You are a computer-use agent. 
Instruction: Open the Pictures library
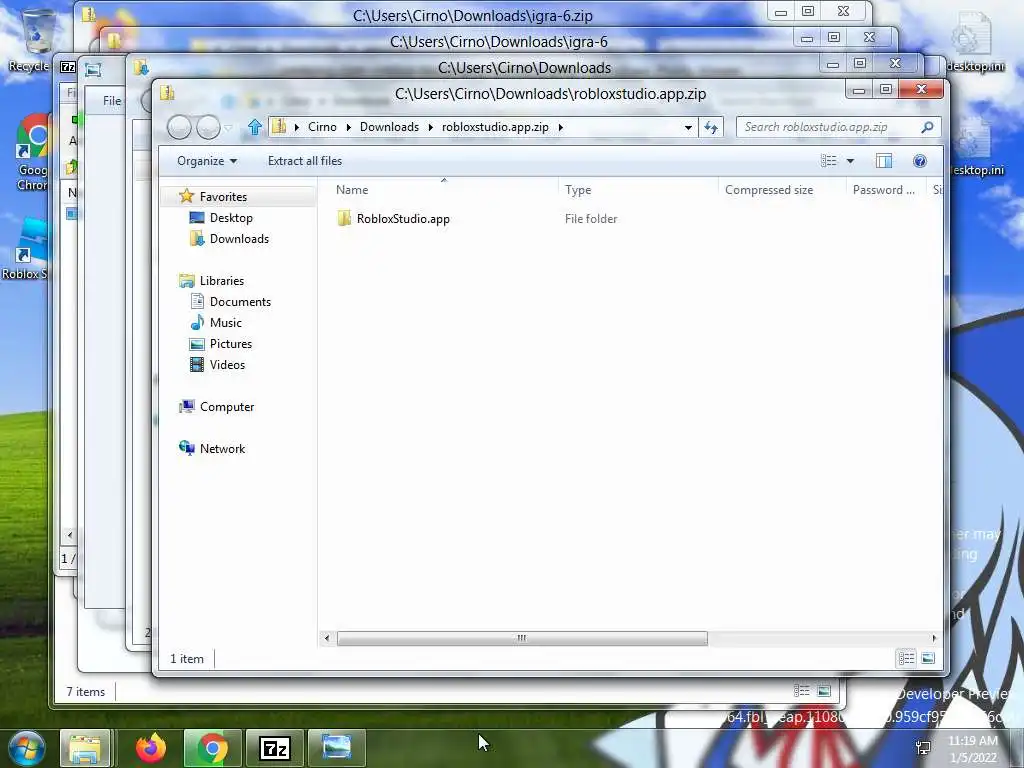(231, 344)
